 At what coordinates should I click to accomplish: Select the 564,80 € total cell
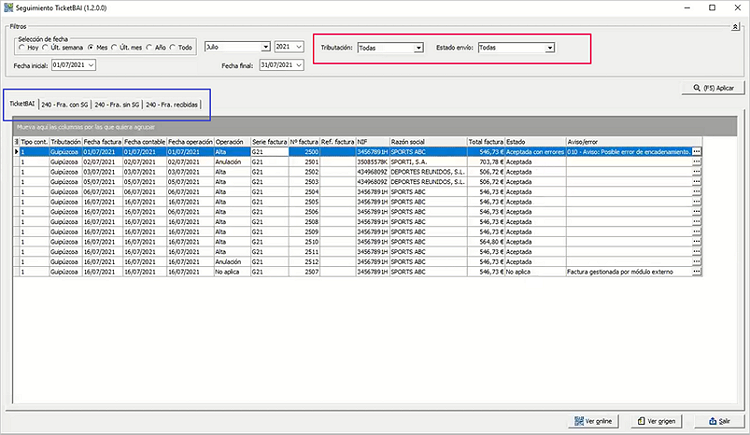point(485,242)
